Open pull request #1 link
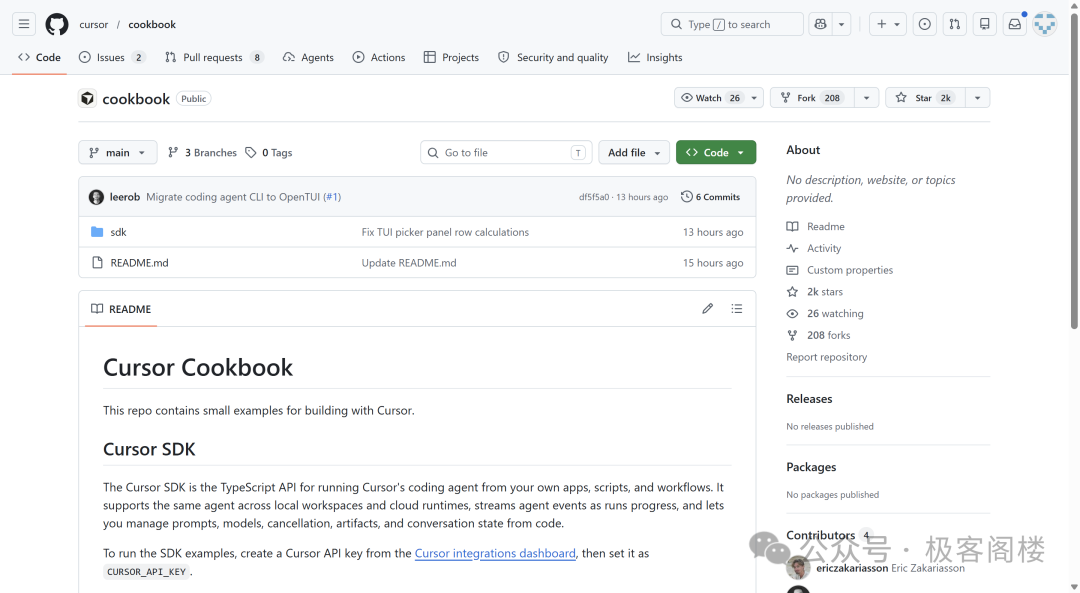The image size is (1080, 593). click(x=332, y=197)
